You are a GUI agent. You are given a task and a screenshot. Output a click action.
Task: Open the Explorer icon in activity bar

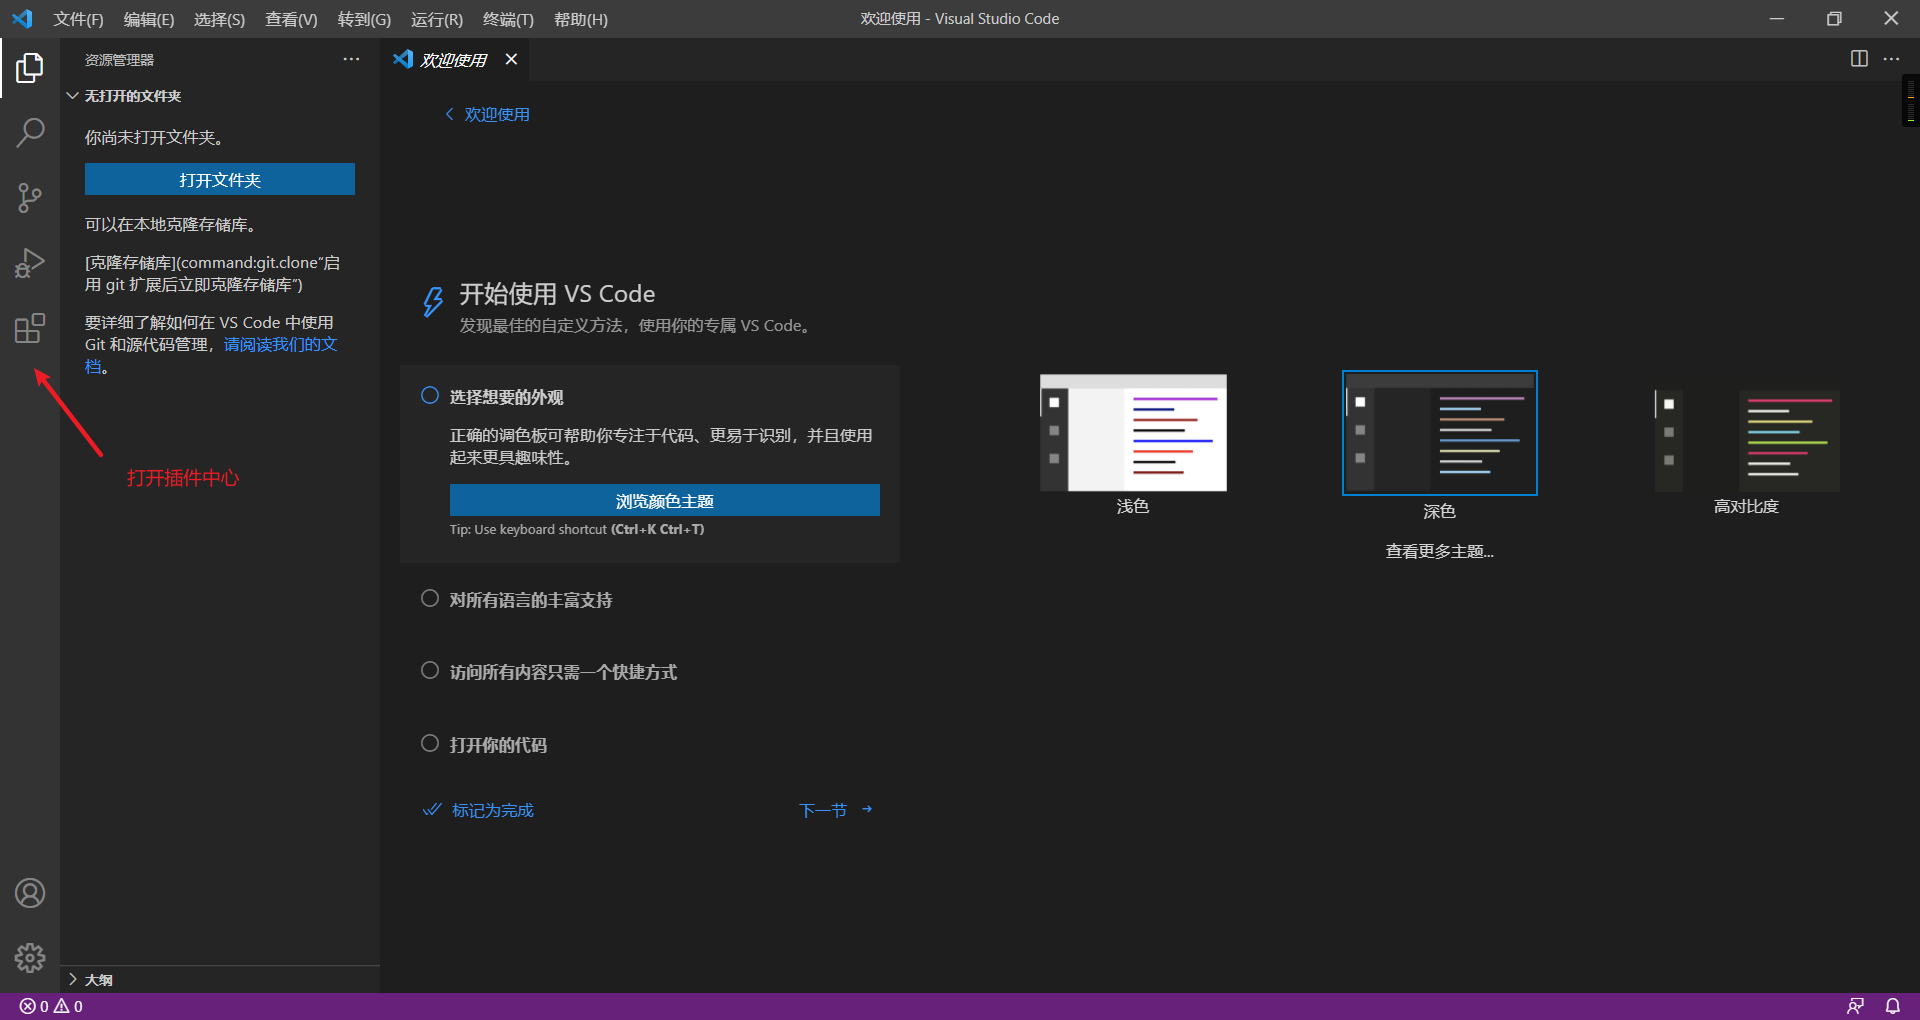click(x=30, y=67)
